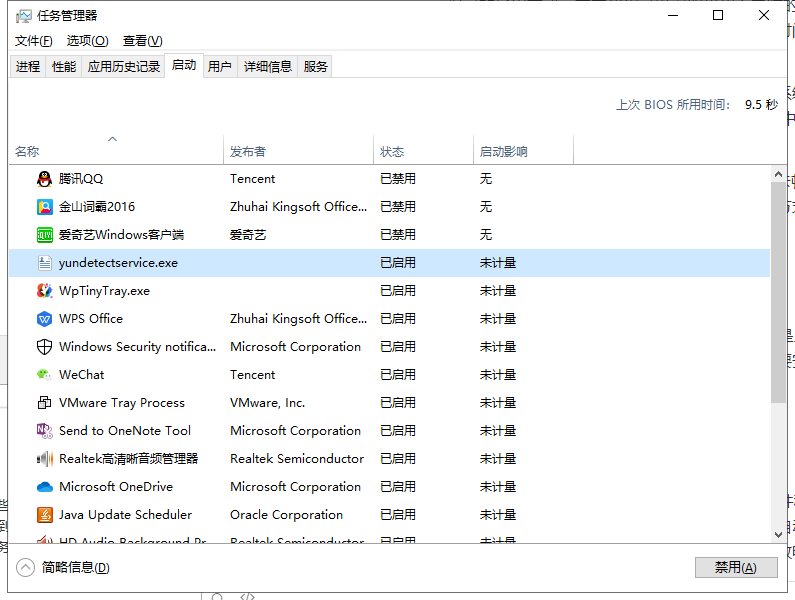Screen dimensions: 795x600
Task: Collapse to 简略信息 view with the circle arrow
Action: (25, 568)
